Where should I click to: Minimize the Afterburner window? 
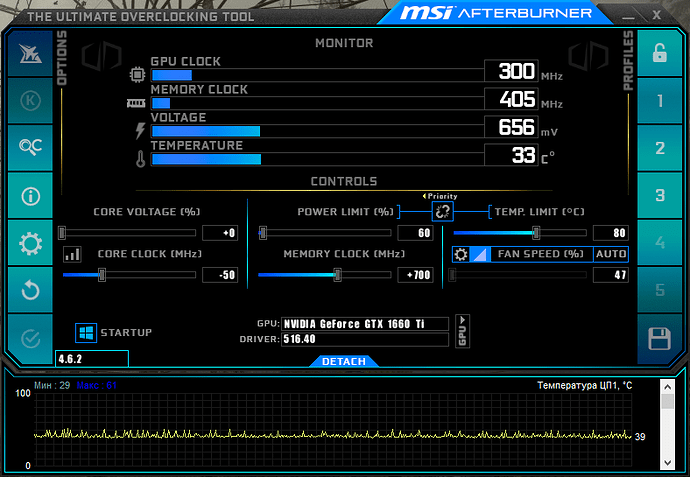coord(628,18)
